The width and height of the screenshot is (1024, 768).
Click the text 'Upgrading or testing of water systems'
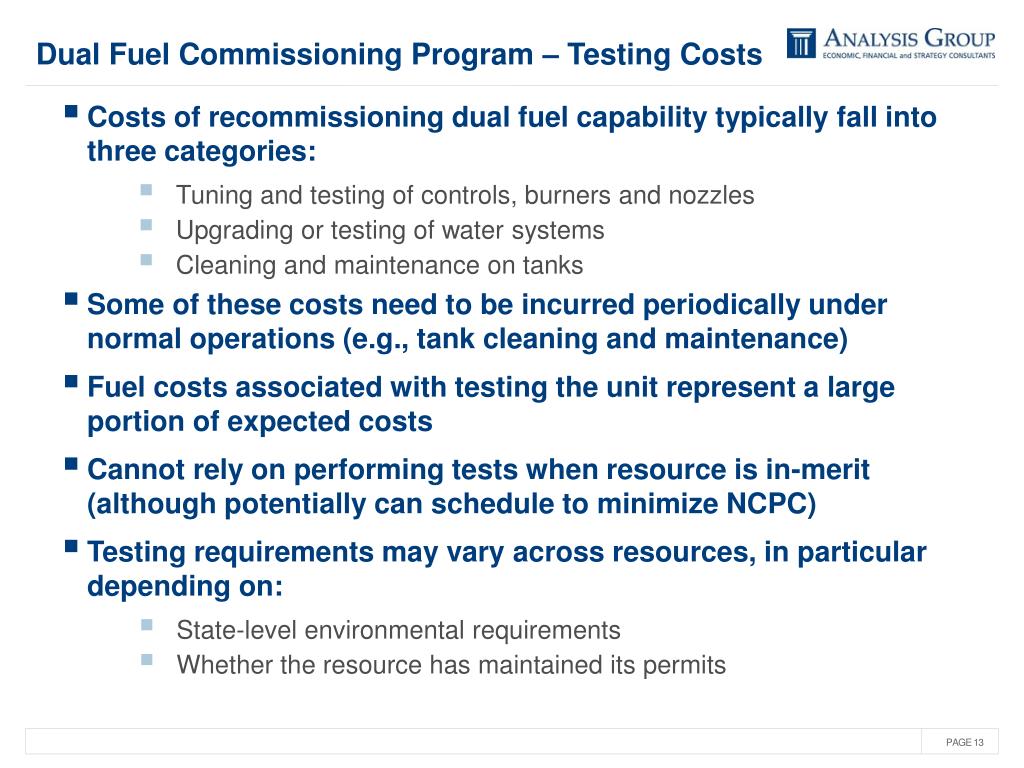click(391, 231)
